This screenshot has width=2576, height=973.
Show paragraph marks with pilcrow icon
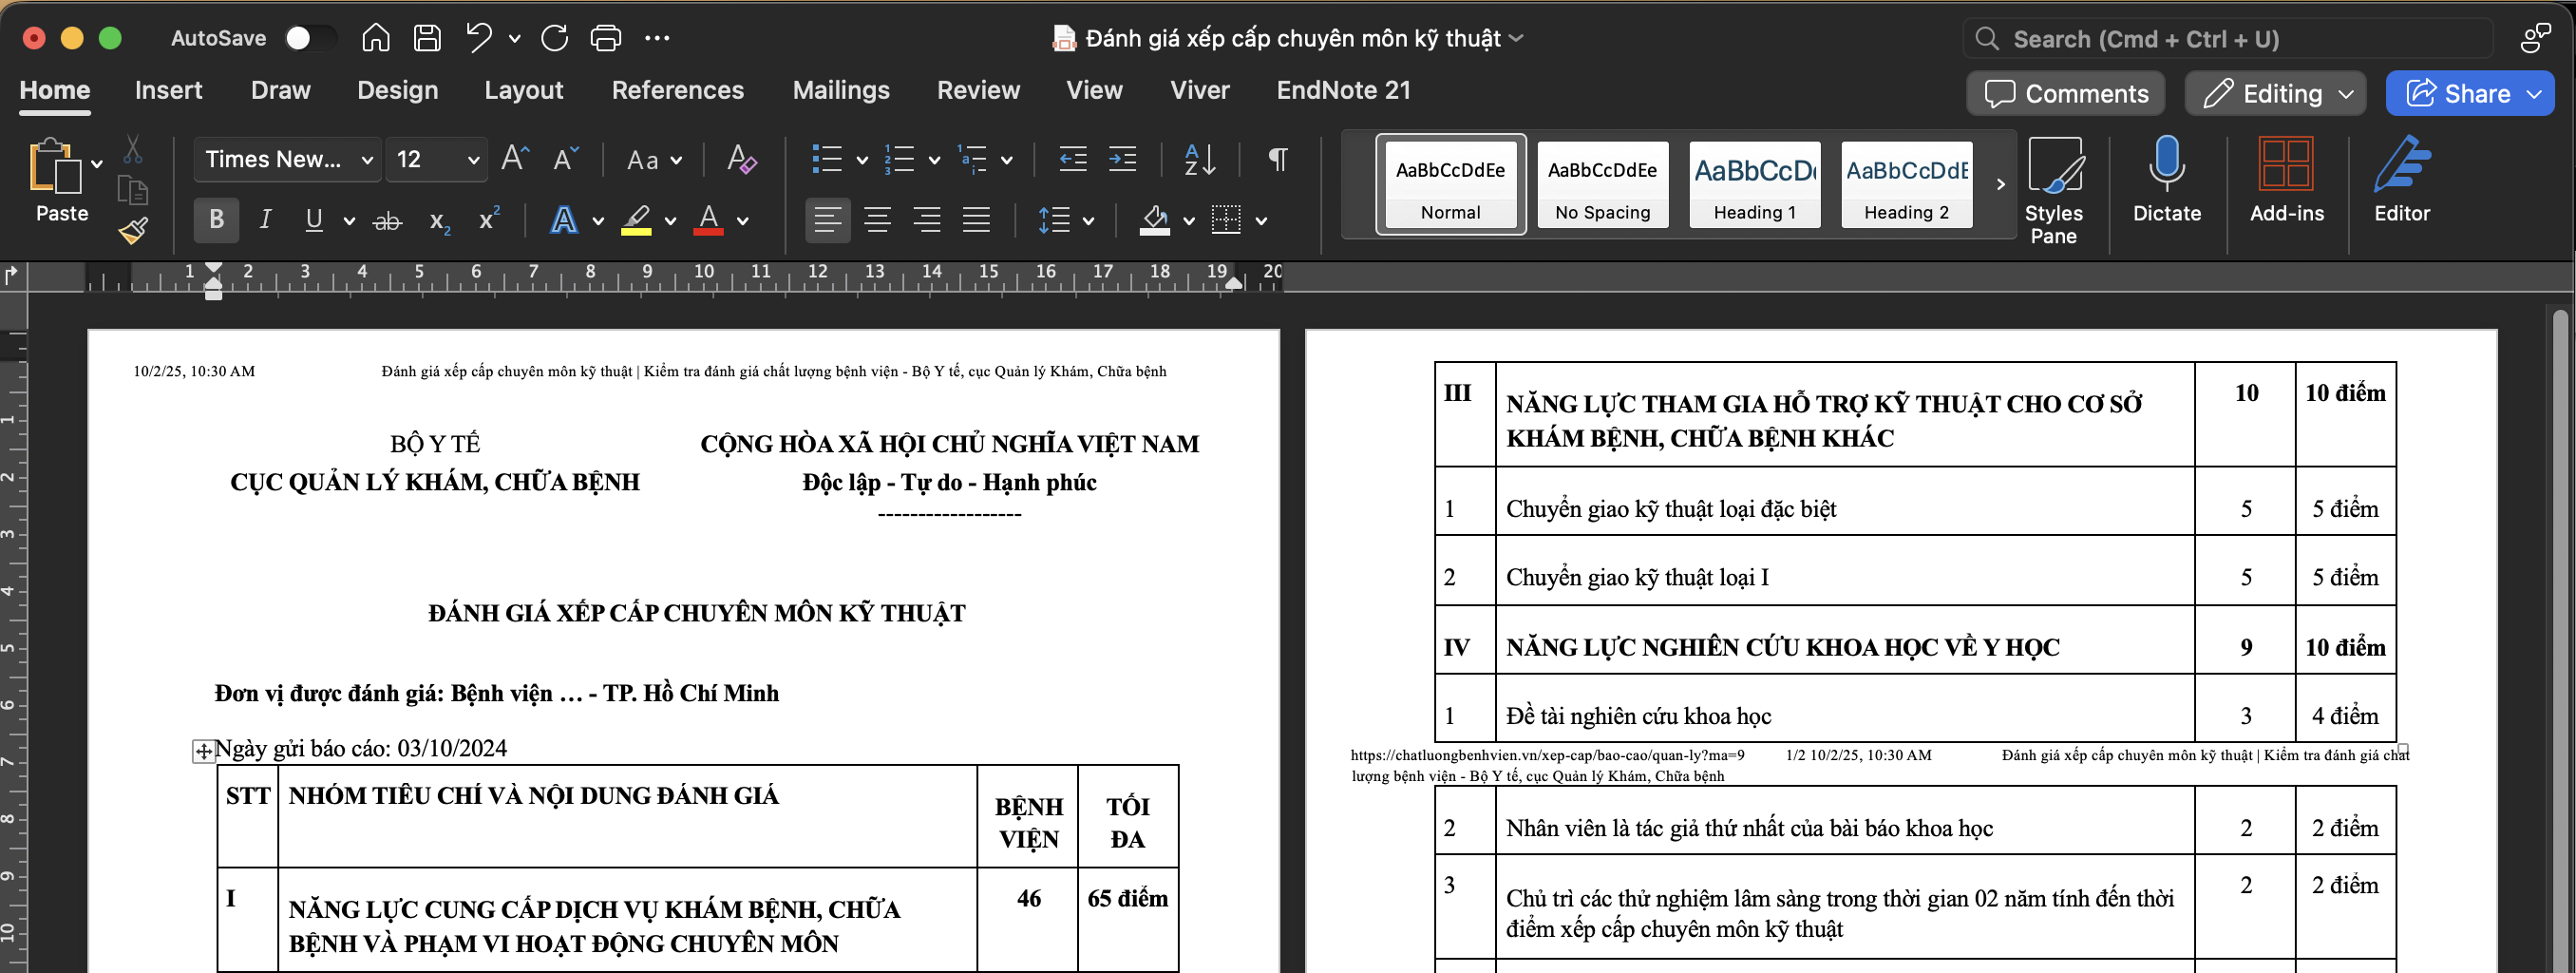tap(1277, 159)
